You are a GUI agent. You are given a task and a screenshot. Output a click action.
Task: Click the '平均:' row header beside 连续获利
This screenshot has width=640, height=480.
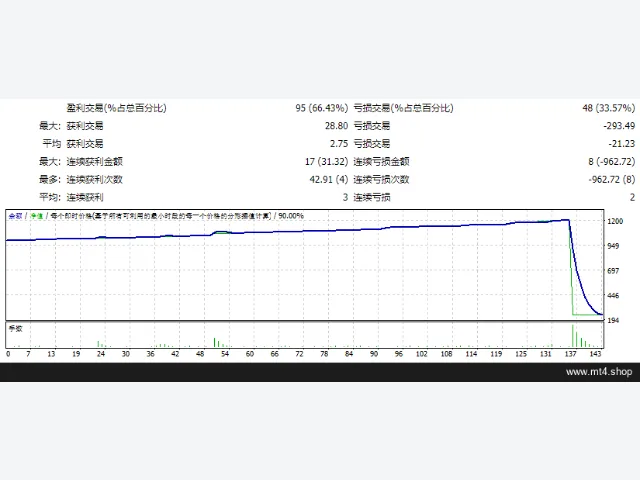(50, 198)
